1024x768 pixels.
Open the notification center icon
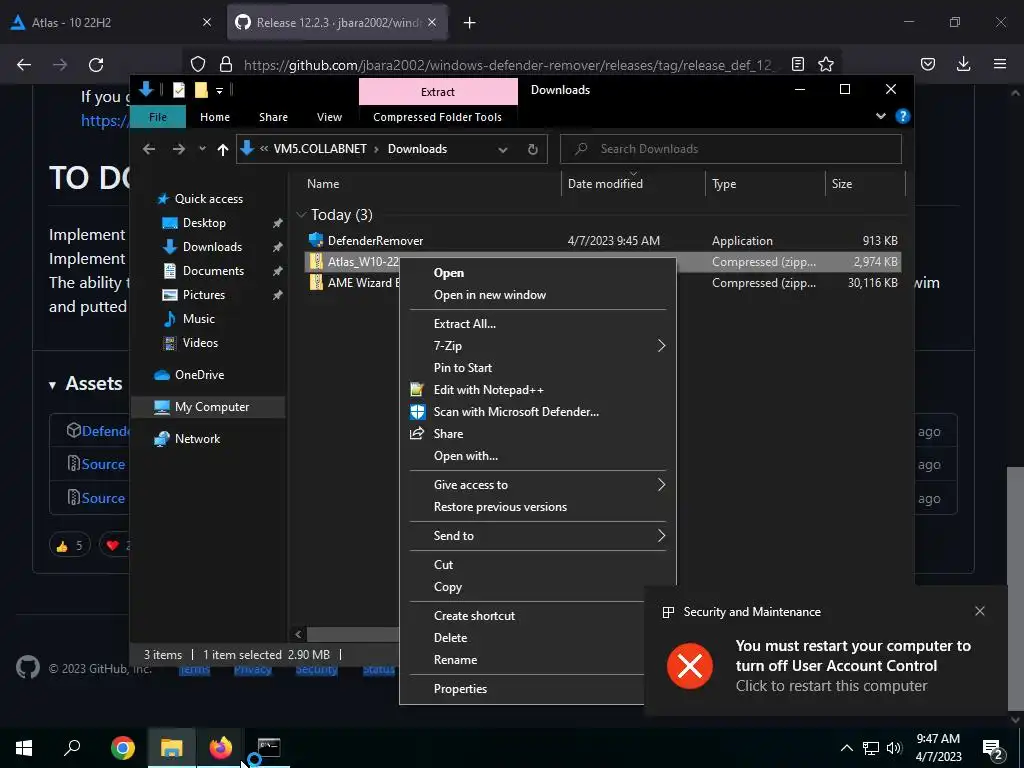pyautogui.click(x=992, y=748)
